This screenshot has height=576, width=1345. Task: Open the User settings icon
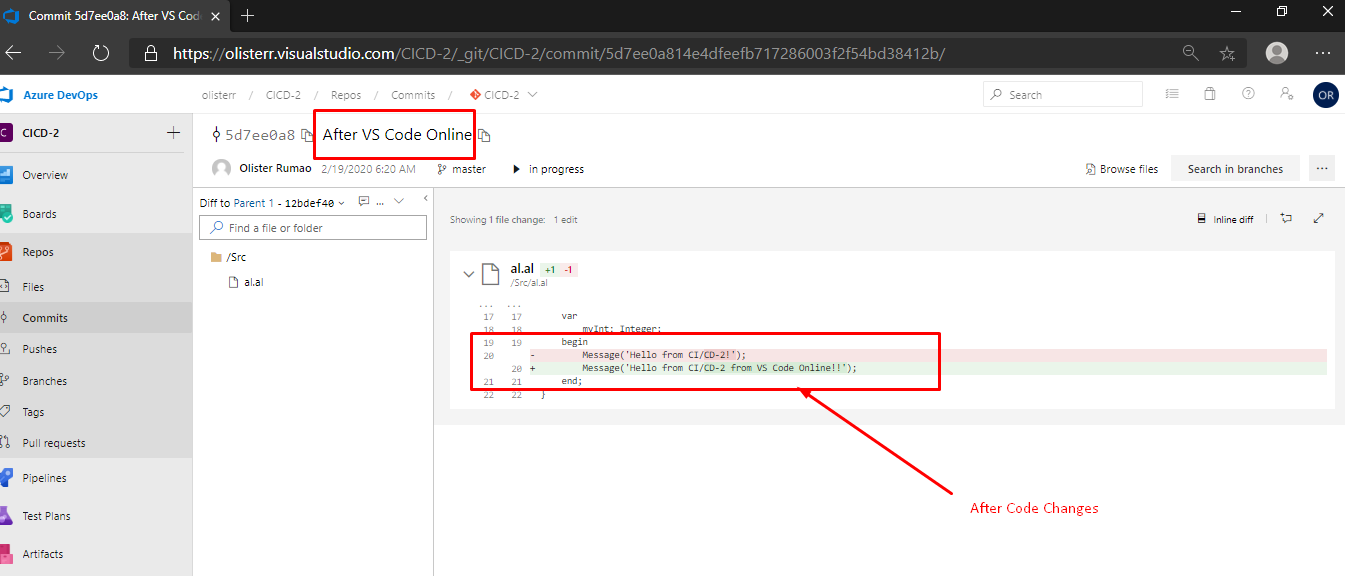point(1287,94)
